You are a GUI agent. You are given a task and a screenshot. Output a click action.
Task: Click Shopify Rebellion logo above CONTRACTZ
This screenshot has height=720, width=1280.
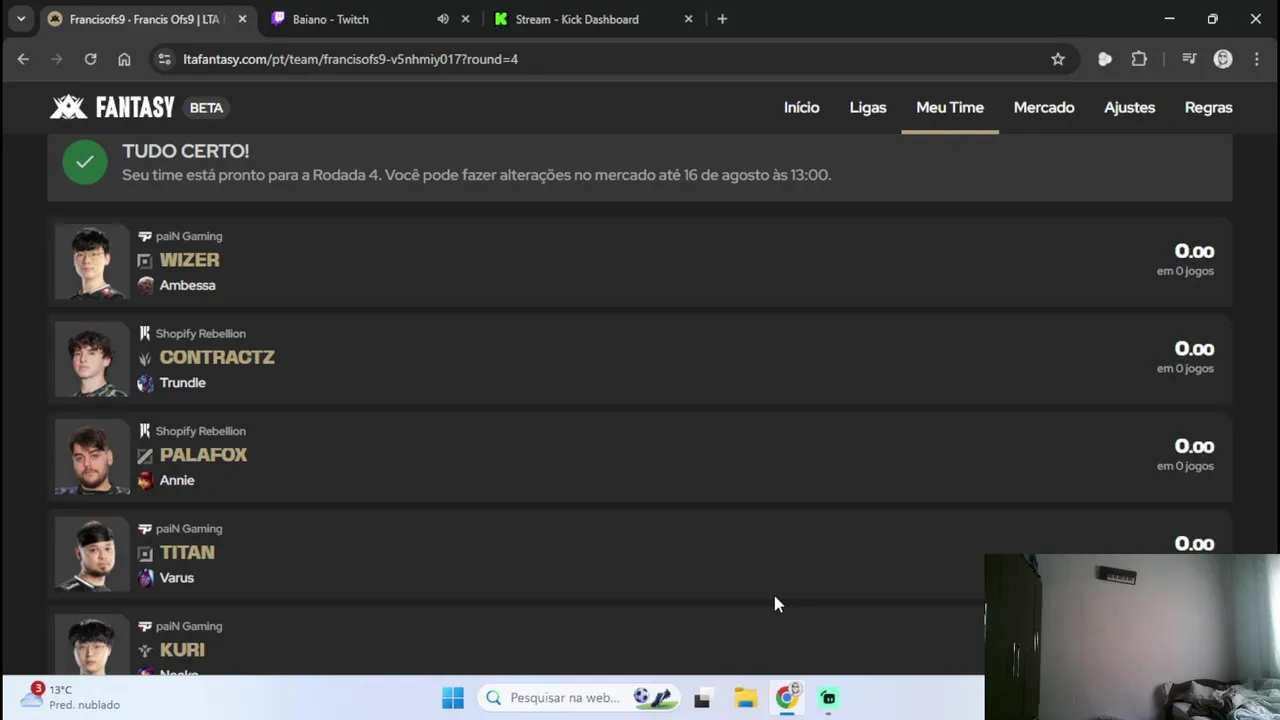pos(145,333)
